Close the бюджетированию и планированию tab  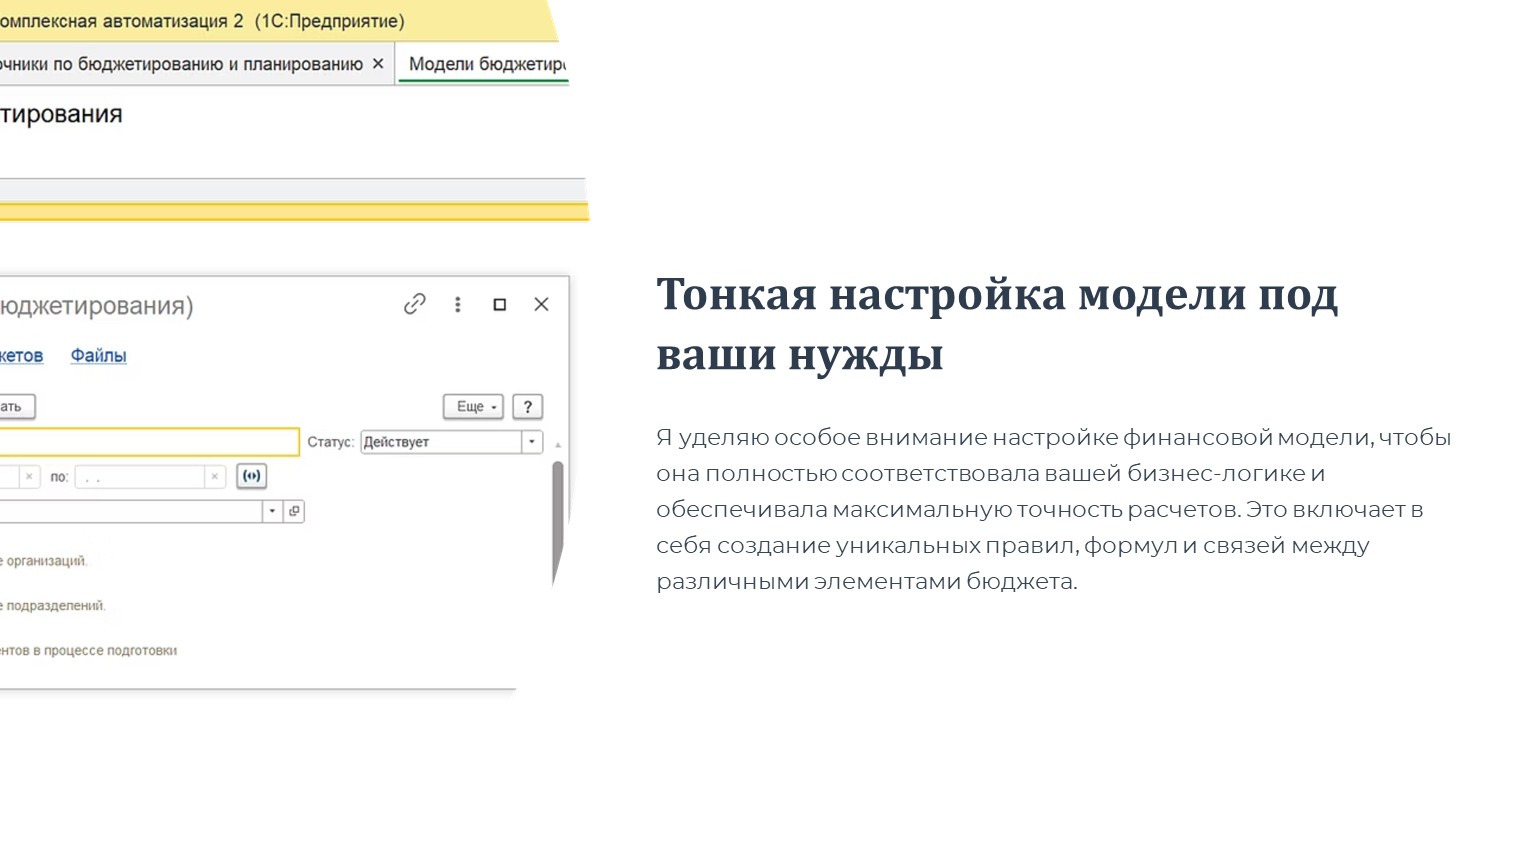click(377, 63)
